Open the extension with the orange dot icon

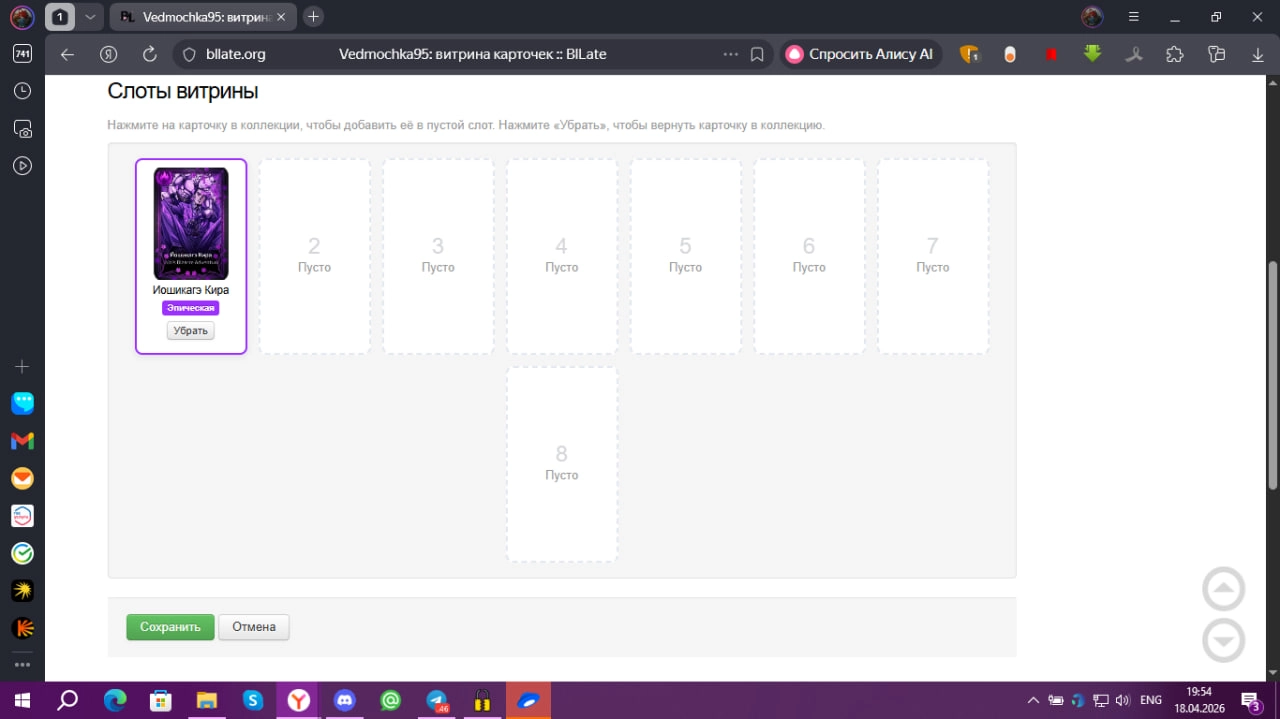pyautogui.click(x=1010, y=55)
